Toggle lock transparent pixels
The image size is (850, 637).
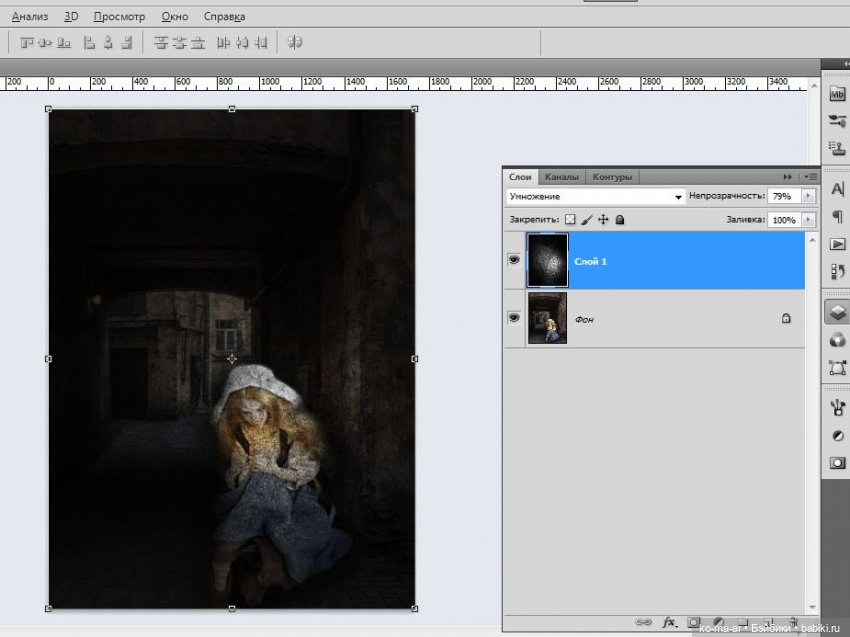(x=570, y=219)
